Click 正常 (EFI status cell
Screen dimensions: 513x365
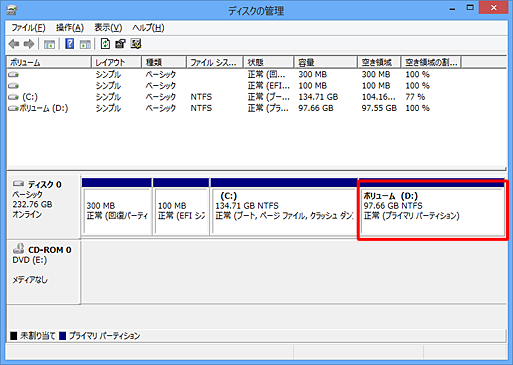tap(269, 86)
